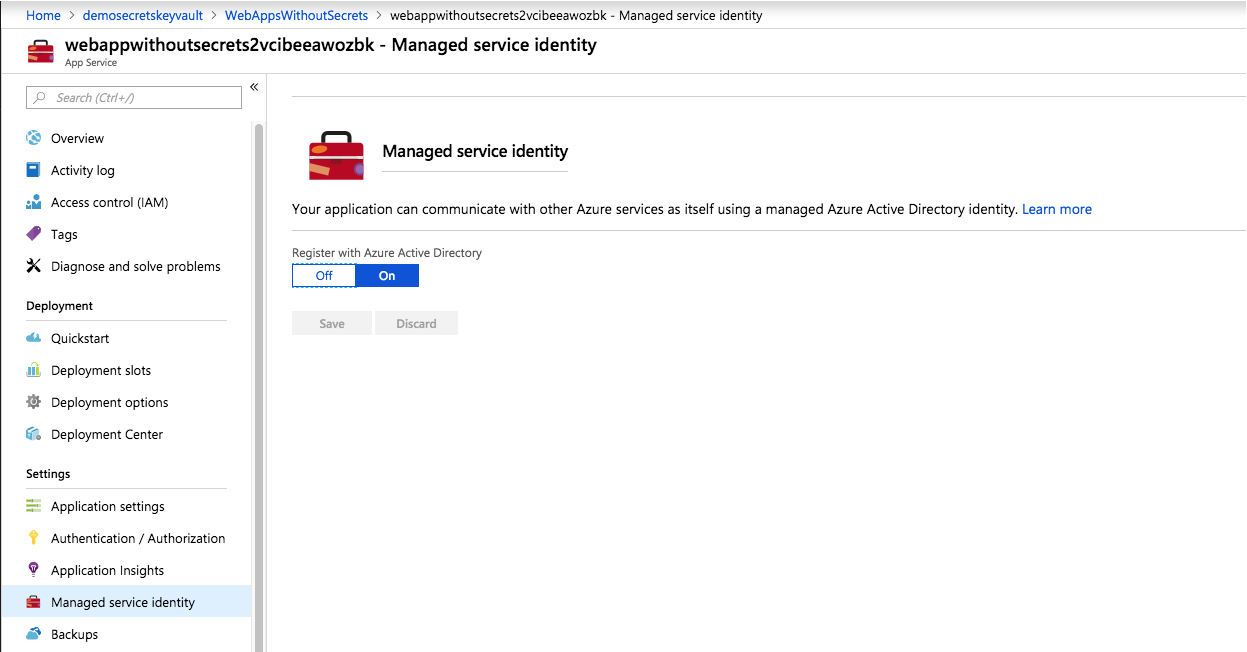Click the Overview globe icon
This screenshot has height=652, width=1247.
(x=34, y=138)
